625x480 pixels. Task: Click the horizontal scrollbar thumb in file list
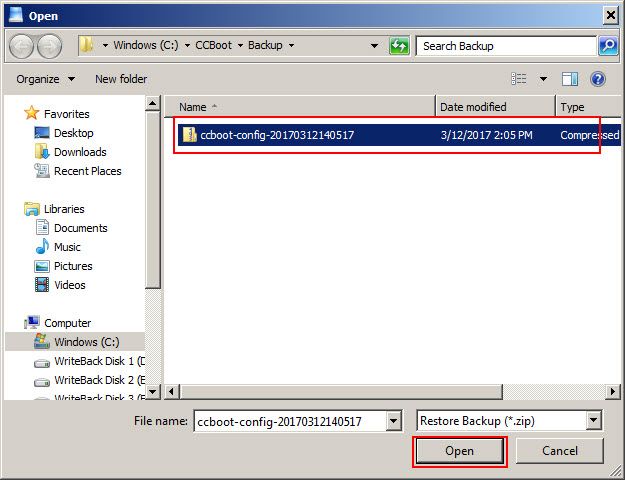point(341,391)
